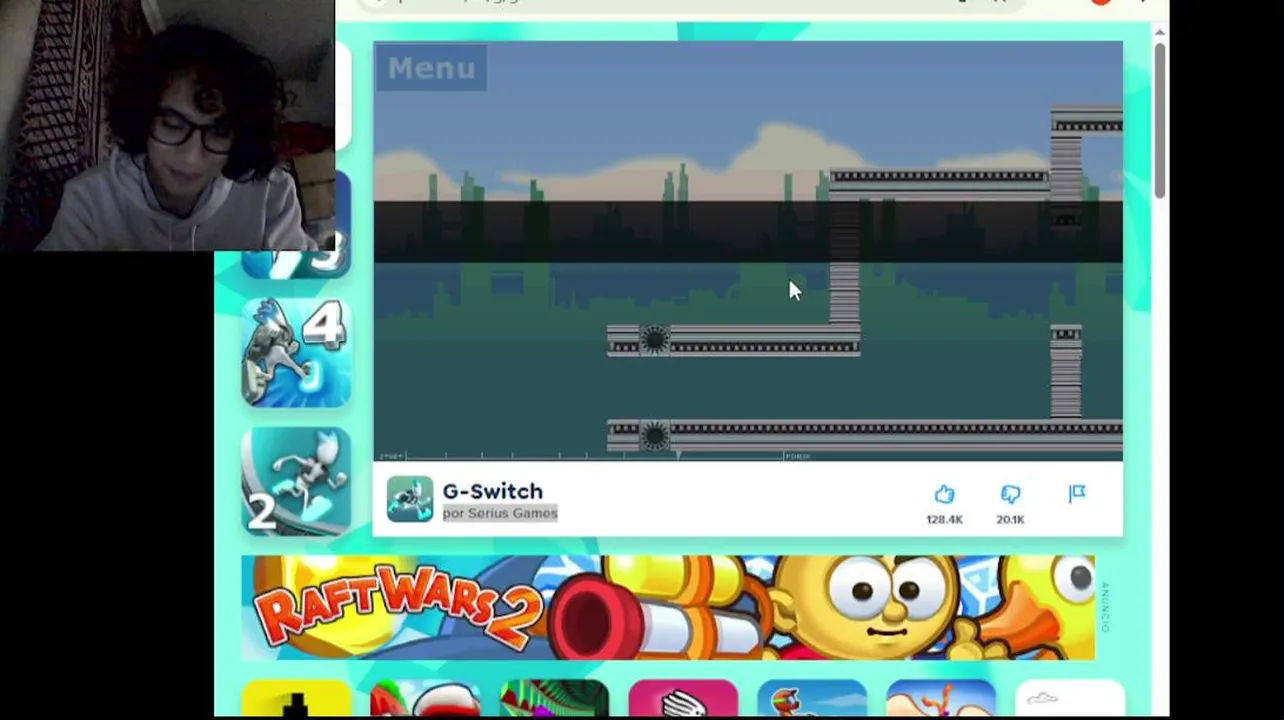Open the por Serius Games developer link

[x=500, y=513]
